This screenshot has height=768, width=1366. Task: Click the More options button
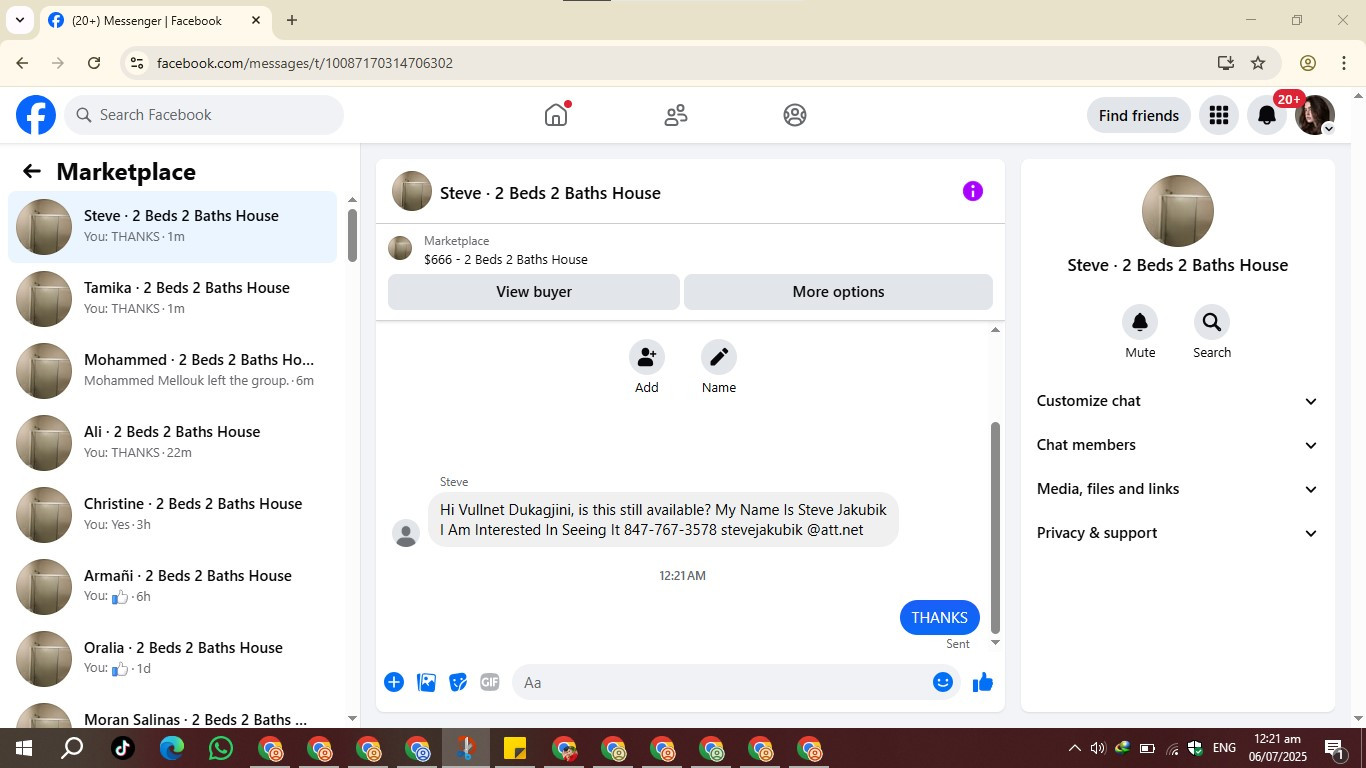838,292
